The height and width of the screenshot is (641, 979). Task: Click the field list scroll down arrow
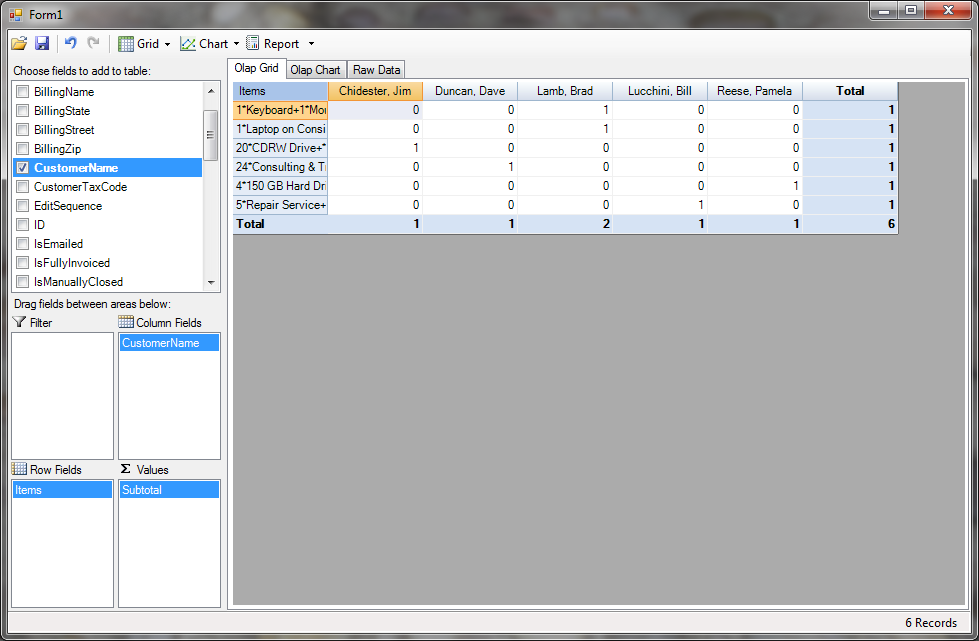[x=211, y=282]
